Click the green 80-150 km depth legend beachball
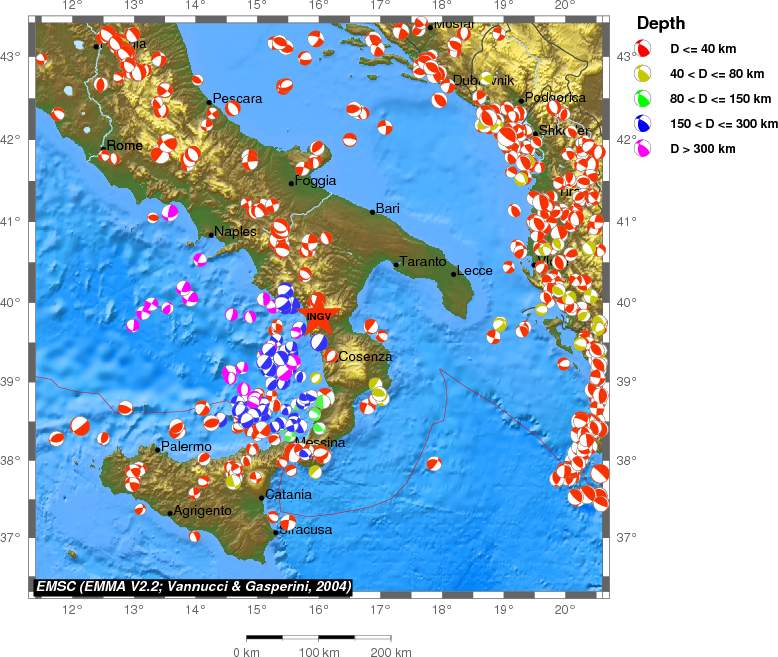Image resolution: width=778 pixels, height=657 pixels. 643,98
